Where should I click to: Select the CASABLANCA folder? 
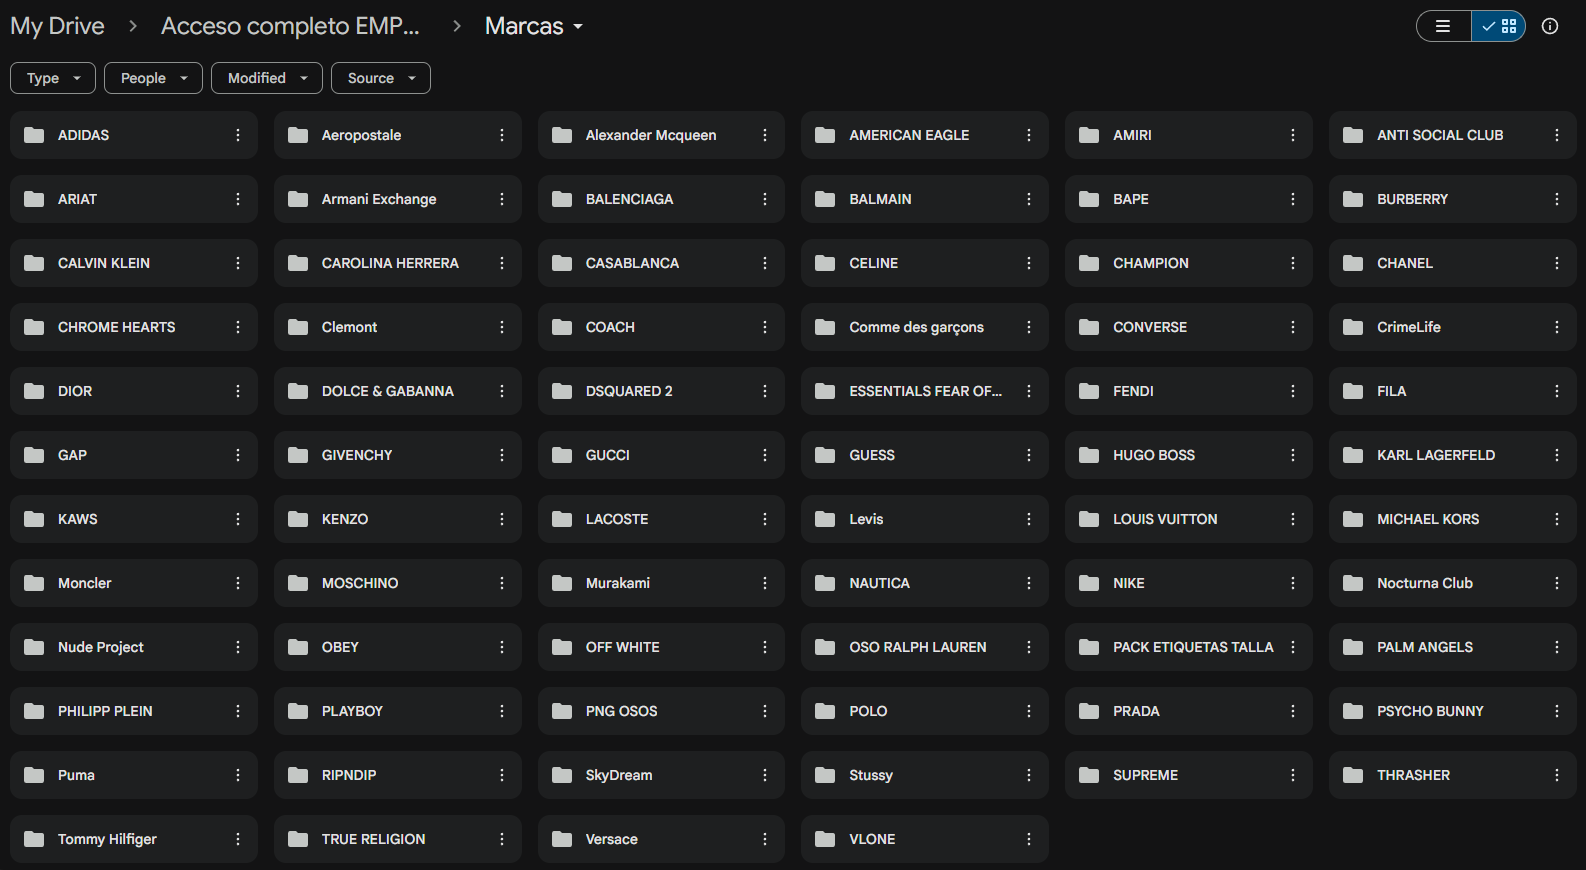661,263
